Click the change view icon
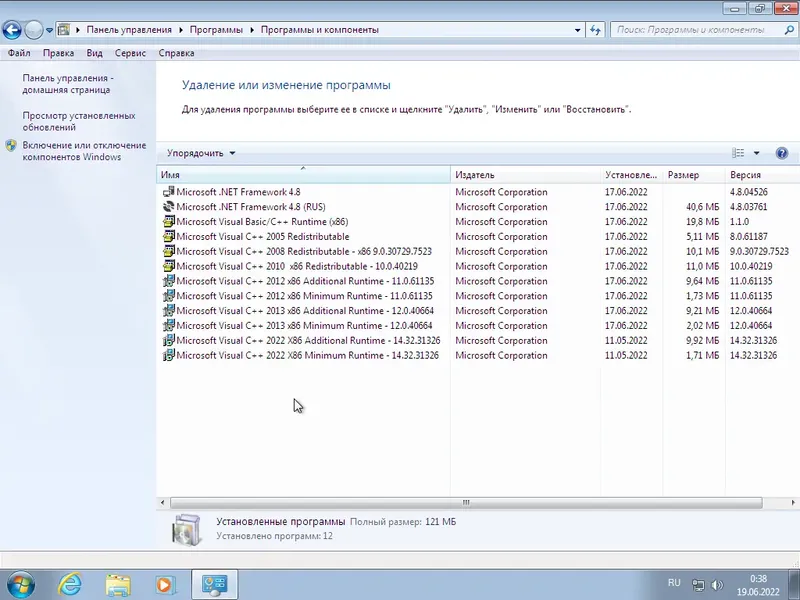Image resolution: width=800 pixels, height=600 pixels. (x=738, y=153)
